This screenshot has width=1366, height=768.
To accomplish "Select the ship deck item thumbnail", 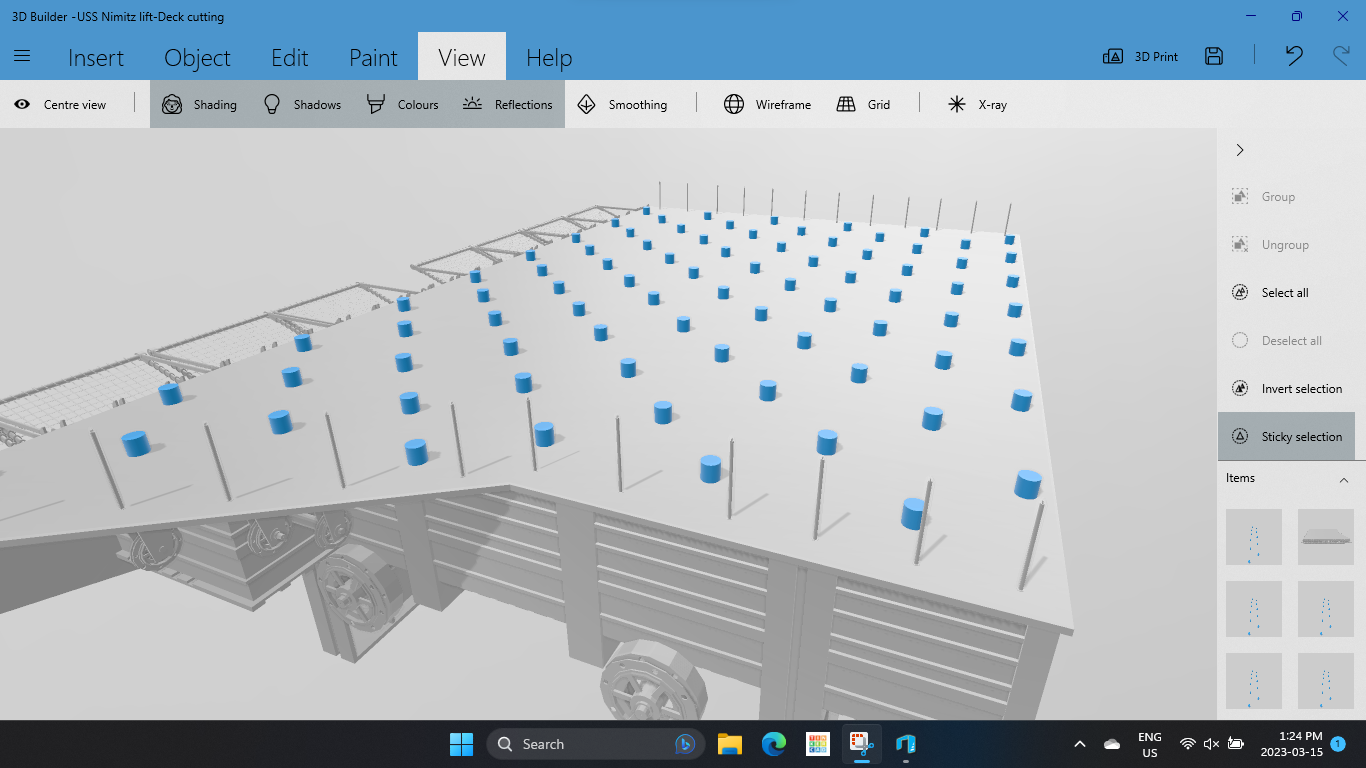I will click(x=1326, y=537).
